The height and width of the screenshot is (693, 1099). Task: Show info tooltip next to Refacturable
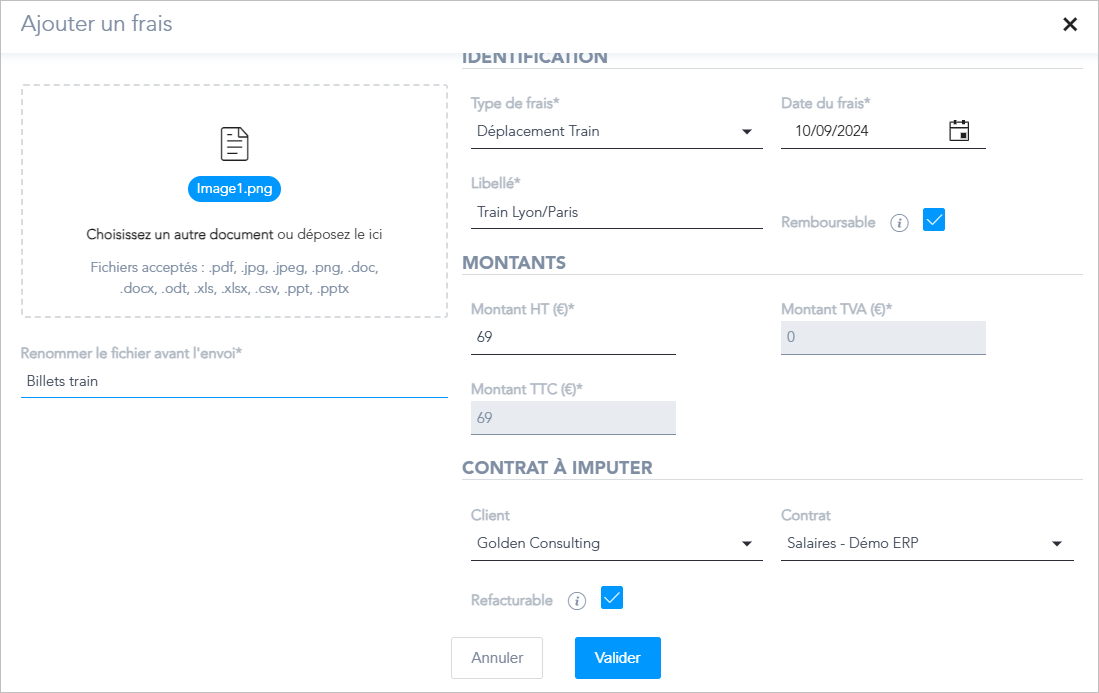point(577,601)
